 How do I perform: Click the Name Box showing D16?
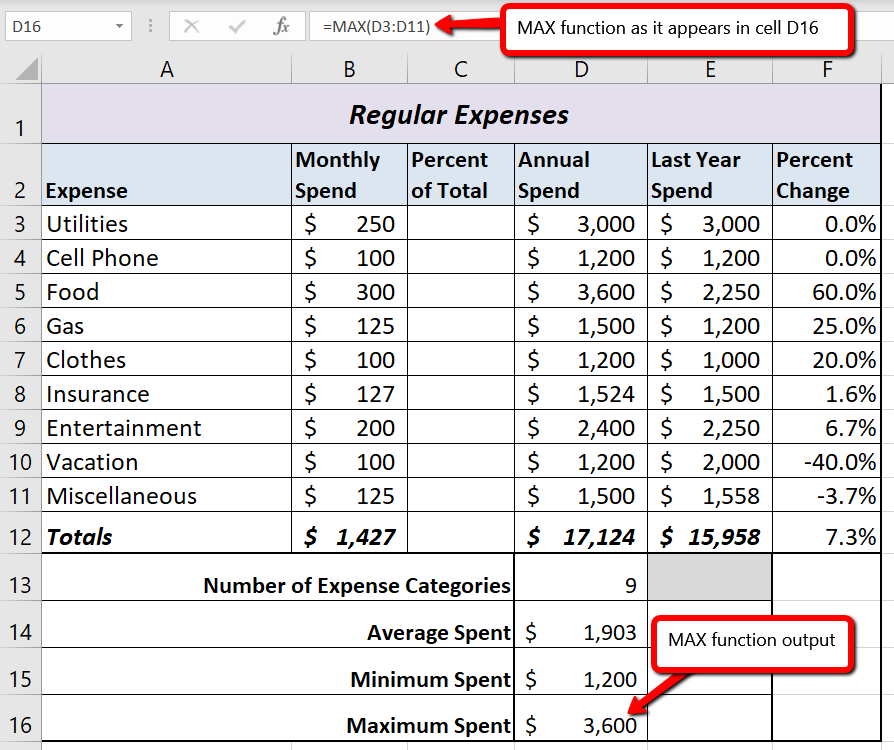(x=68, y=26)
